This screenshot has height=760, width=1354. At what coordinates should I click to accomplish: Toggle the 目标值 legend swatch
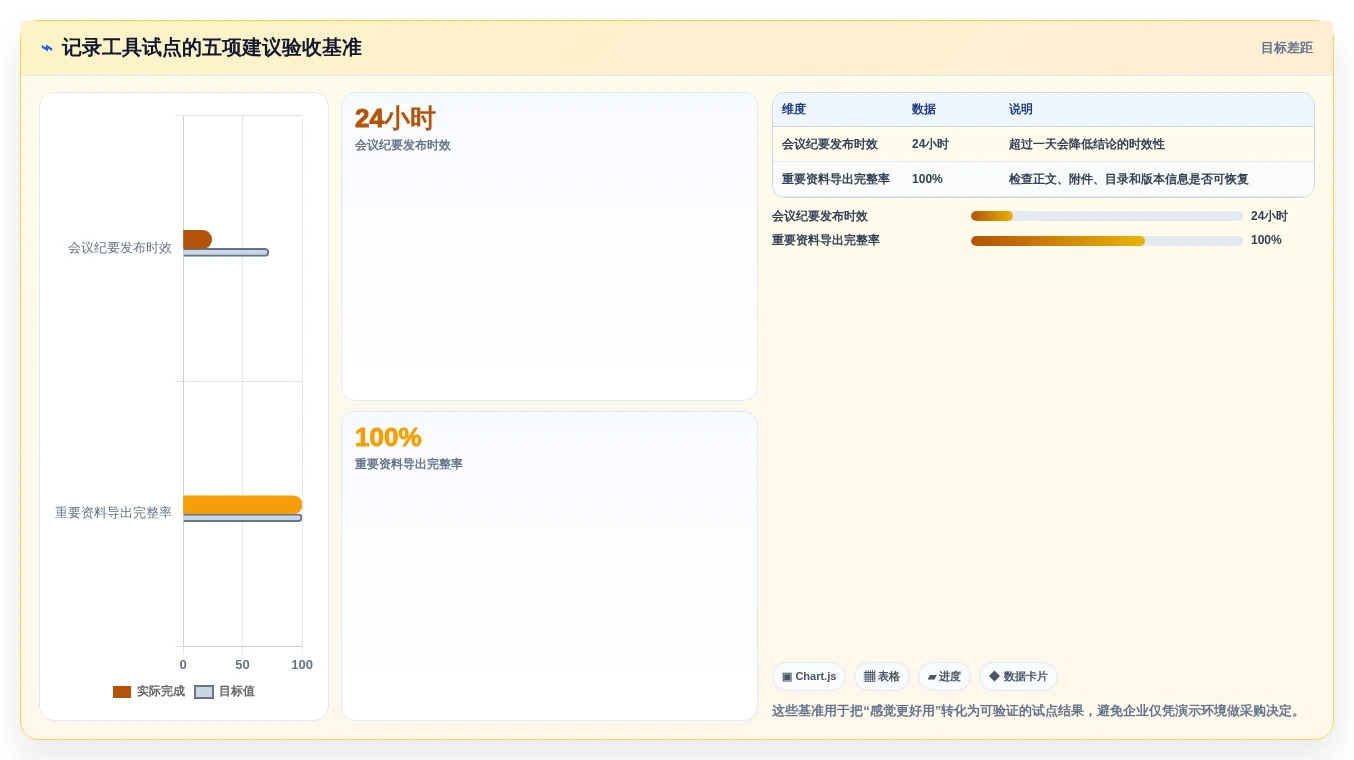[204, 692]
